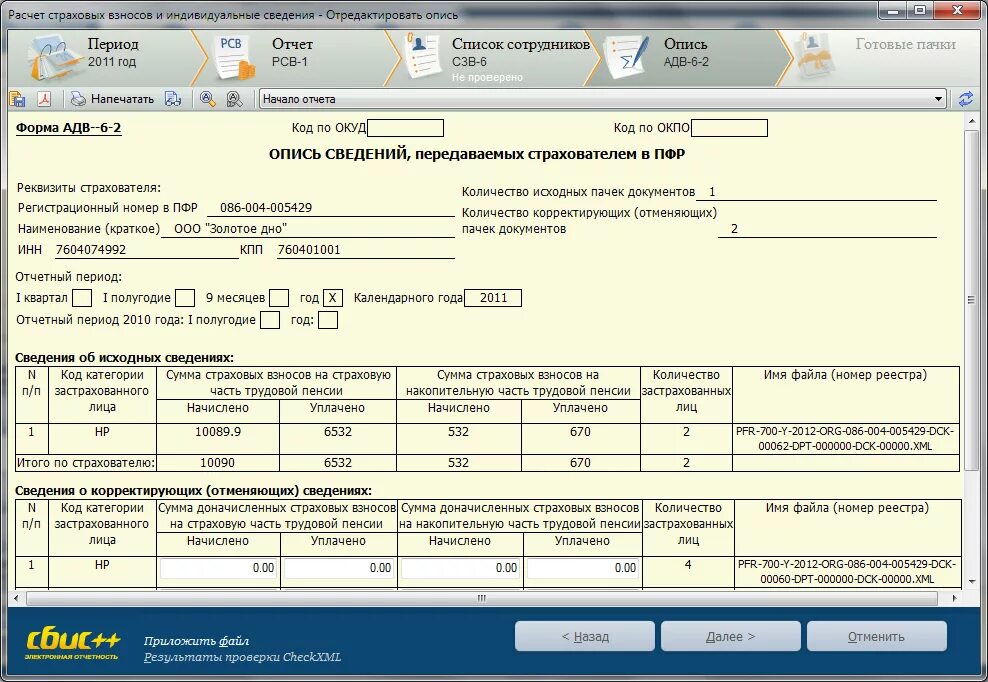The image size is (988, 682).
Task: Open the Приложить файл link
Action: (x=196, y=641)
